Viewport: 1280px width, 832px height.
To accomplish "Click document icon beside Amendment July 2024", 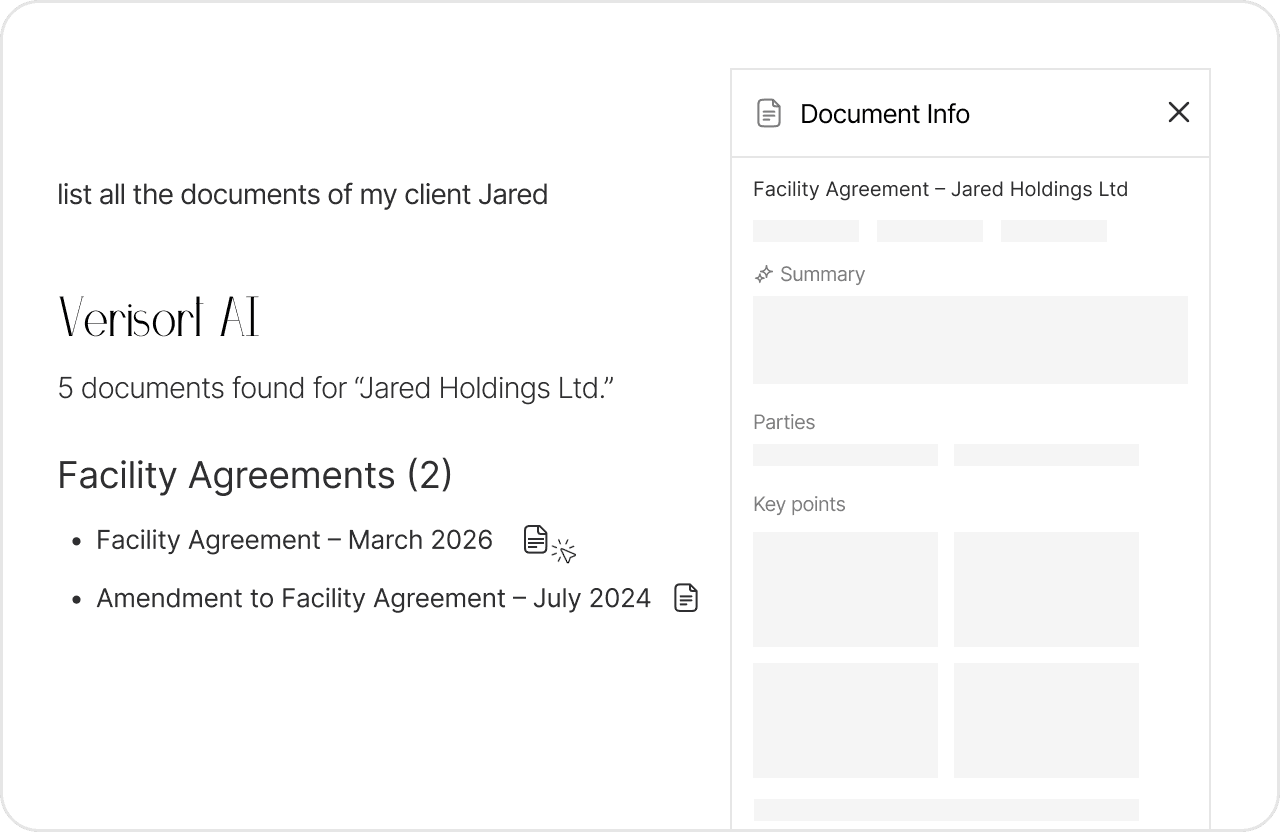I will pos(686,598).
